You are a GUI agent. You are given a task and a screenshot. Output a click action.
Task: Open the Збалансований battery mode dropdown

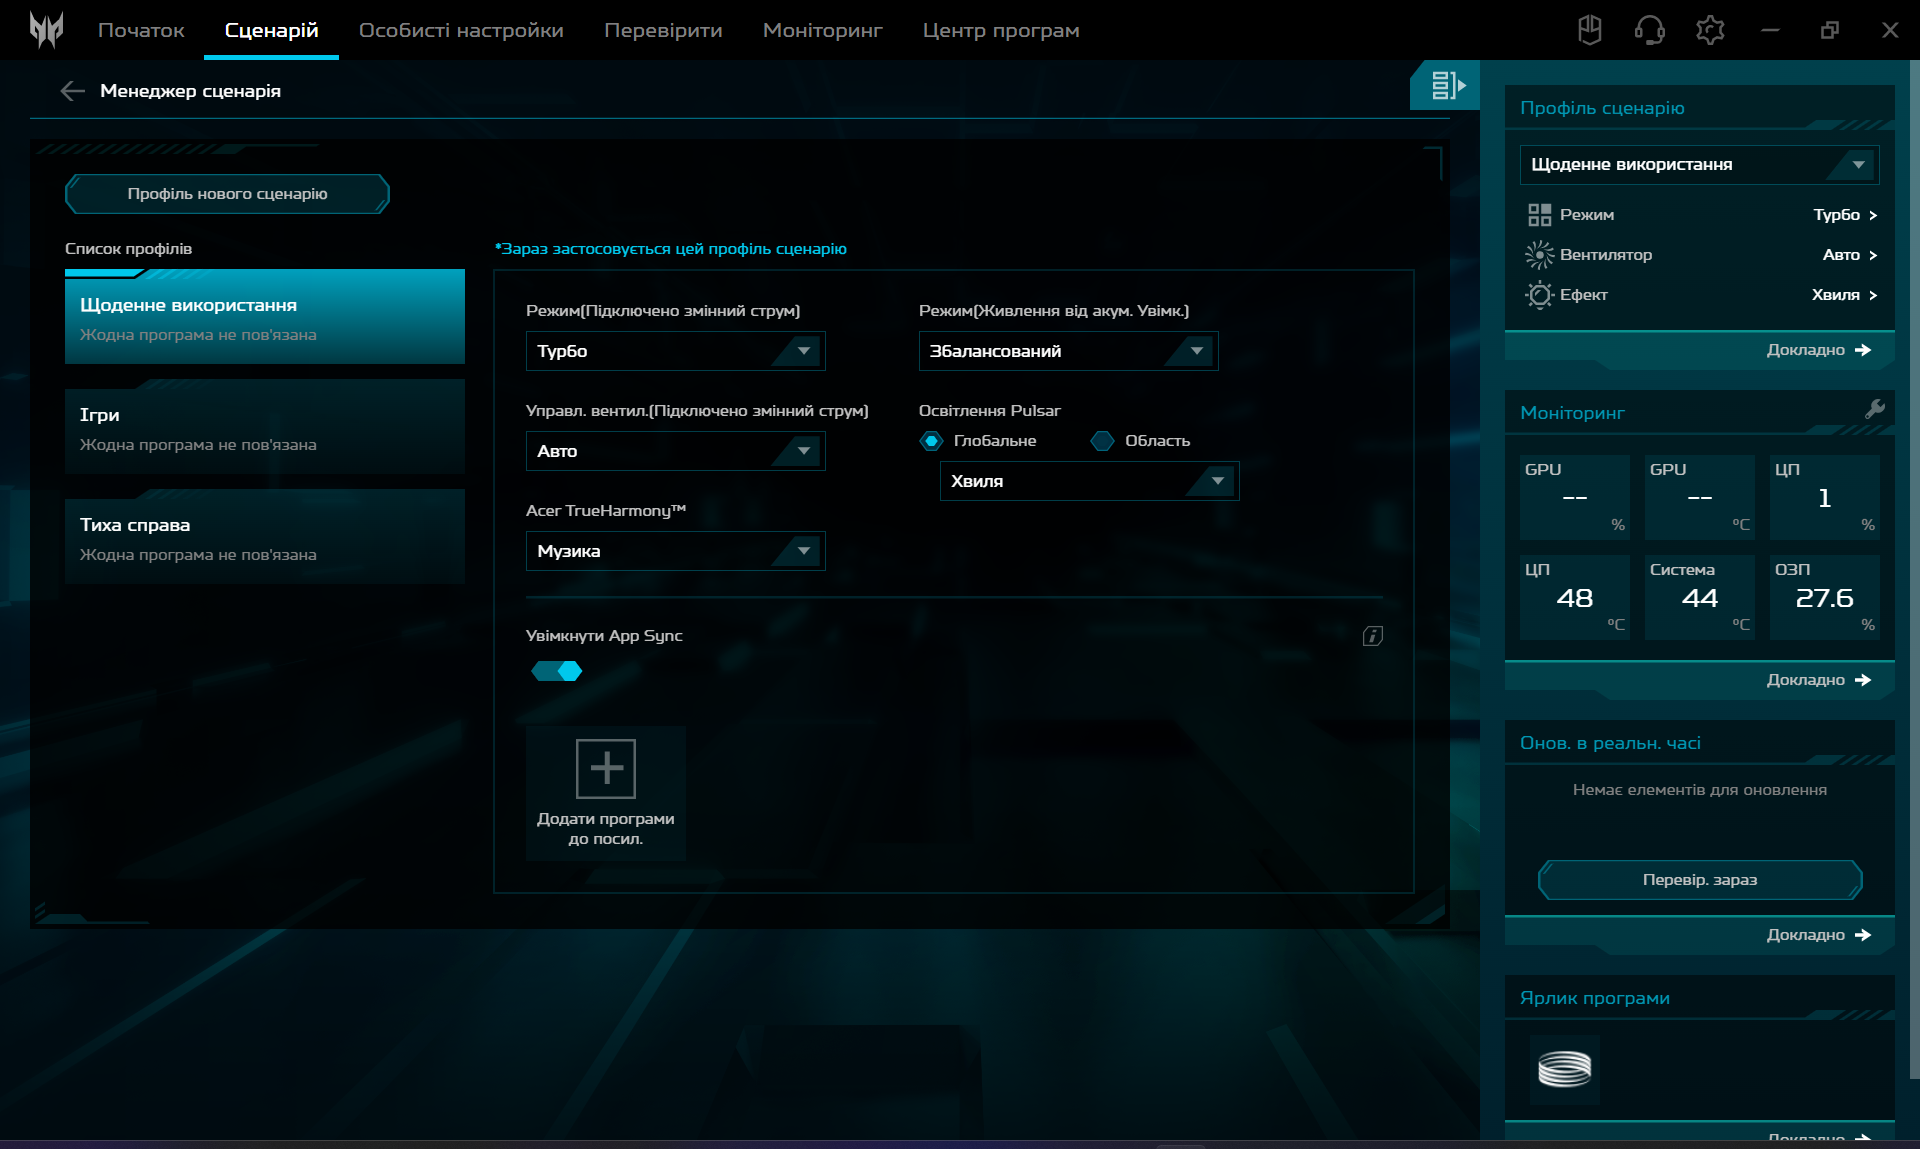(x=1067, y=351)
